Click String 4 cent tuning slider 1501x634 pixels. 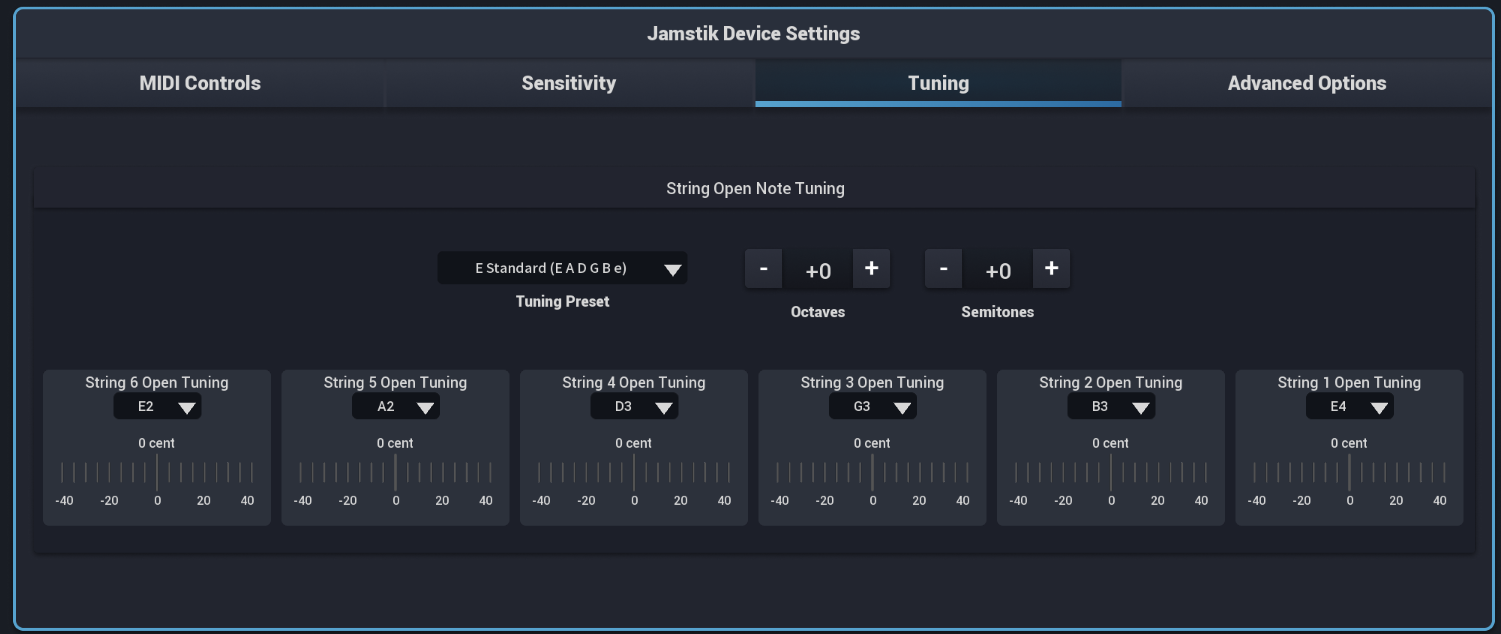(x=634, y=473)
